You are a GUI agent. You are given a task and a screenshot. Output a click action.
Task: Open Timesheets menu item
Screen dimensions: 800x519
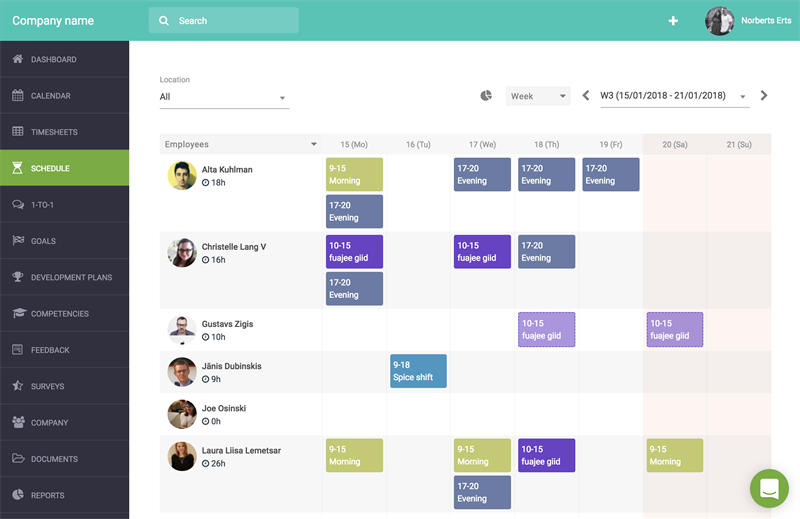tap(64, 132)
